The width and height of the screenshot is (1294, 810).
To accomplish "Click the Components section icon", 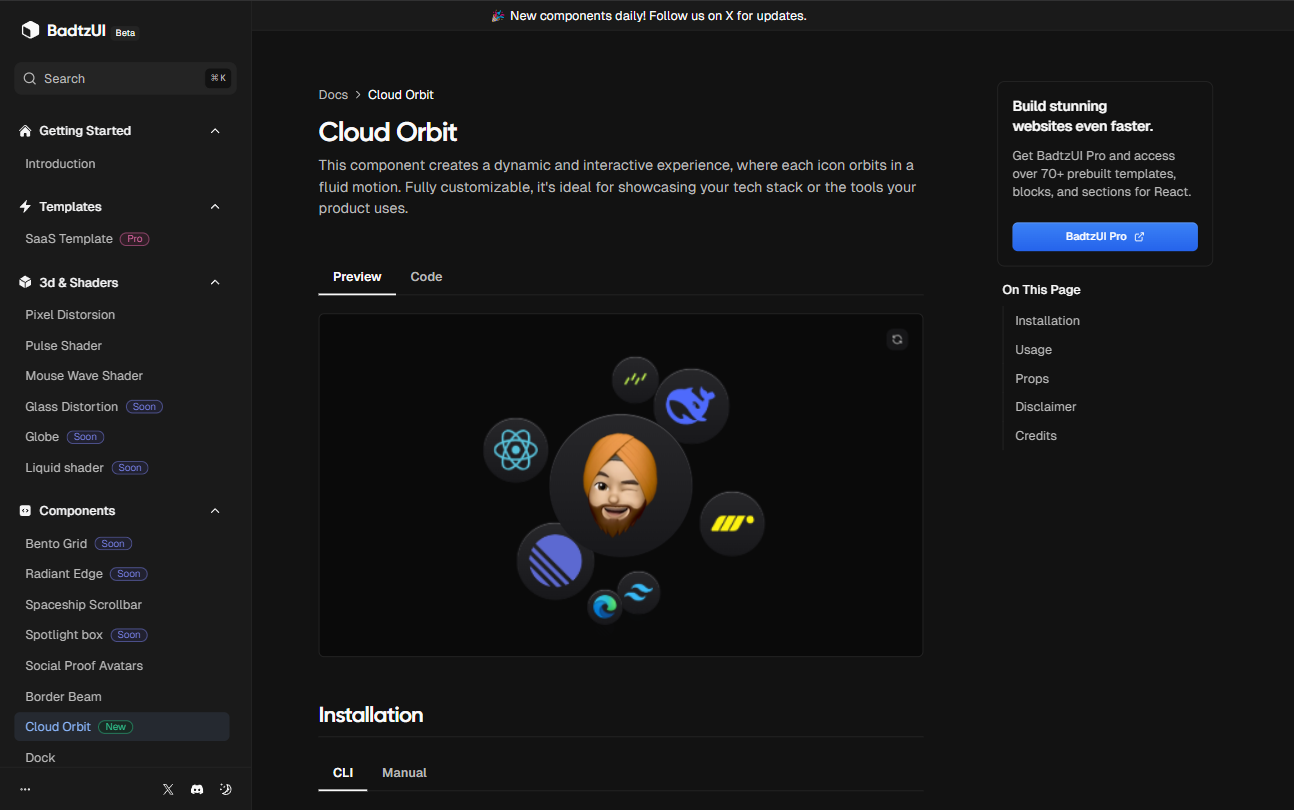I will 26,511.
